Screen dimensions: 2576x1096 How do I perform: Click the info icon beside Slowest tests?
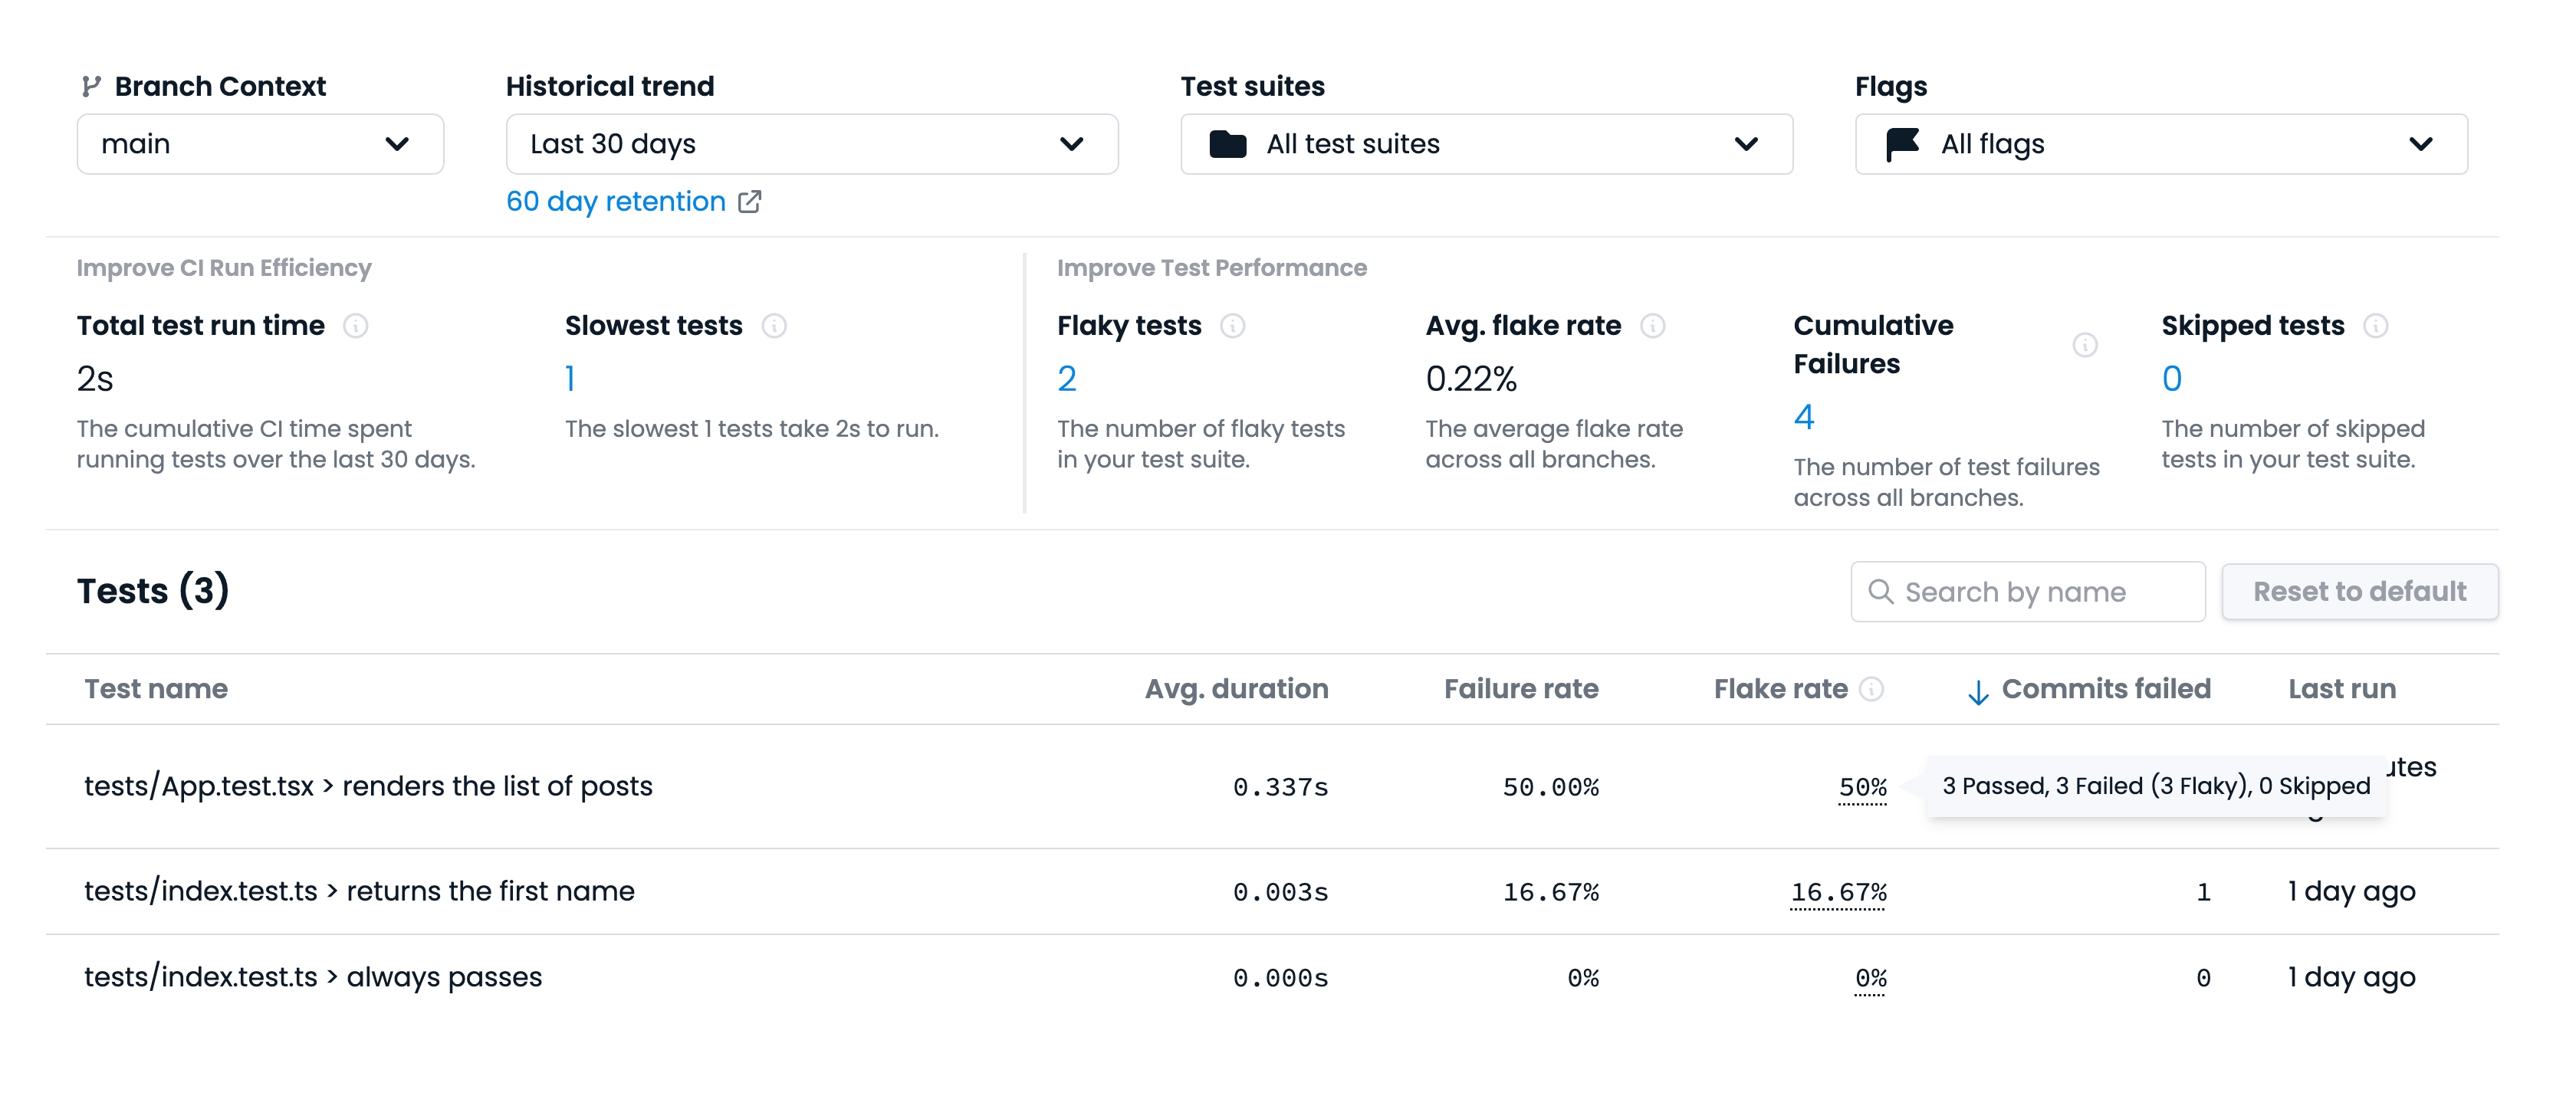point(775,325)
